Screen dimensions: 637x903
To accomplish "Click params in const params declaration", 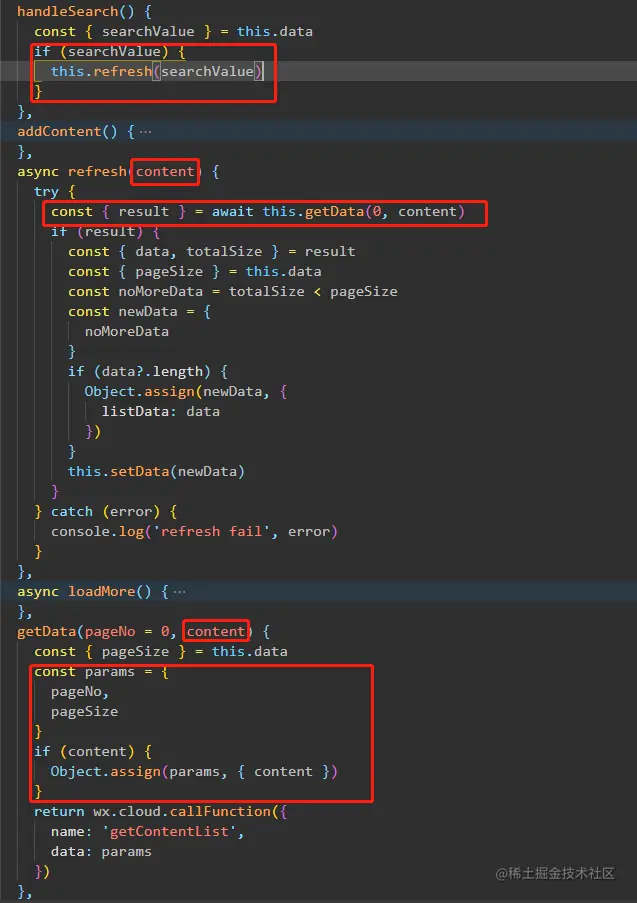I will [110, 672].
